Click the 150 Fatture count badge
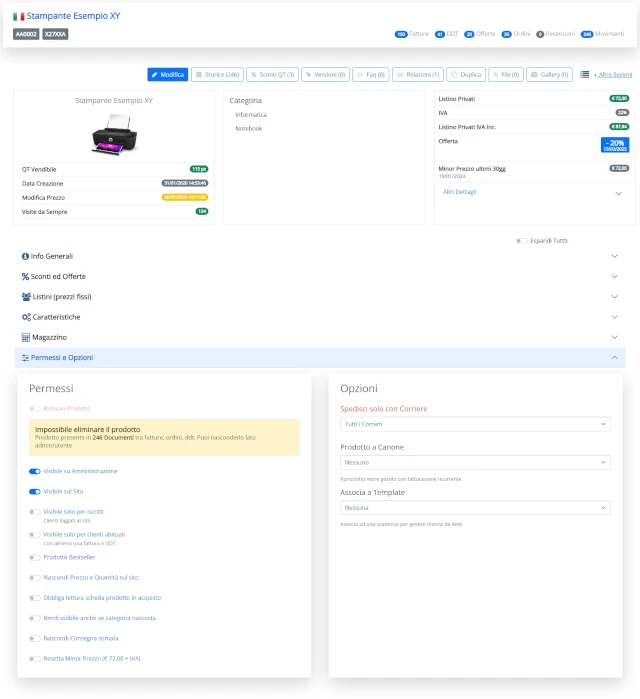640x699 pixels. 401,34
